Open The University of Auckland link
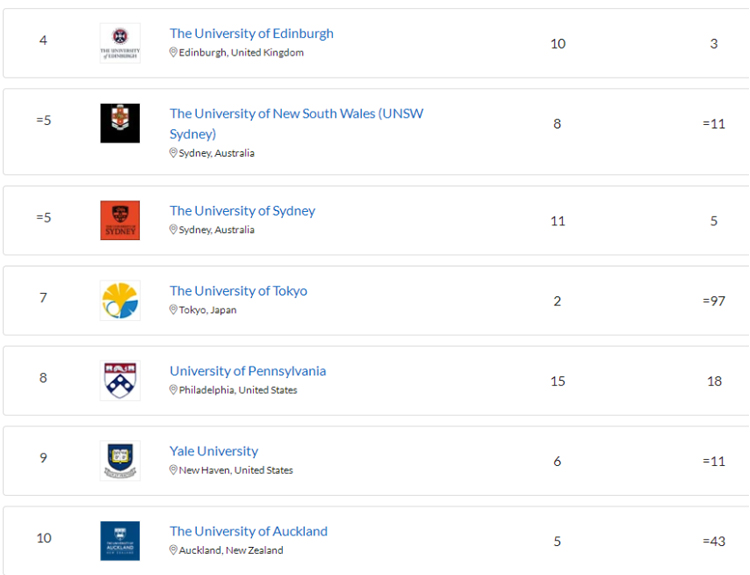The width and height of the screenshot is (750, 575). point(248,530)
